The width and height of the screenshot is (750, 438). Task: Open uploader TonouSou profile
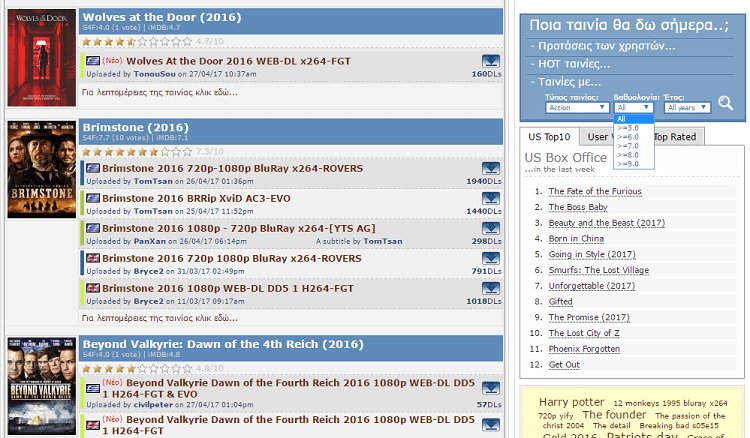[154, 74]
